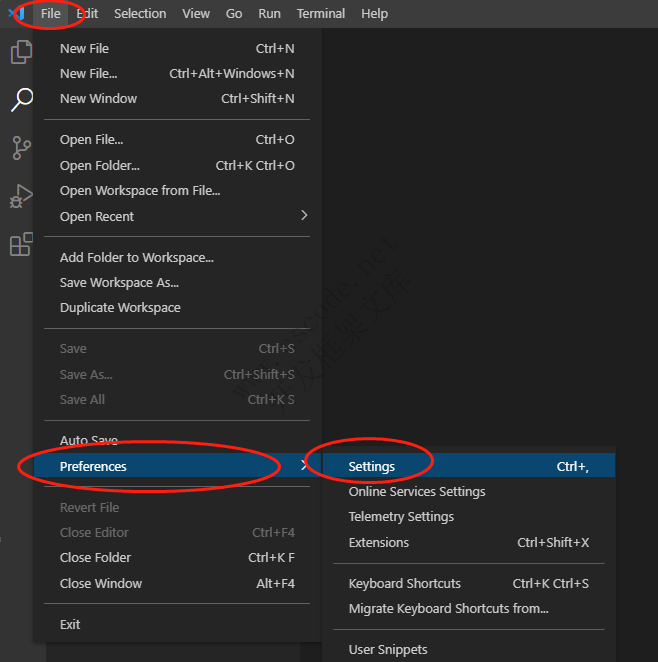Click the Revert File entry
The height and width of the screenshot is (662, 658).
click(x=177, y=507)
